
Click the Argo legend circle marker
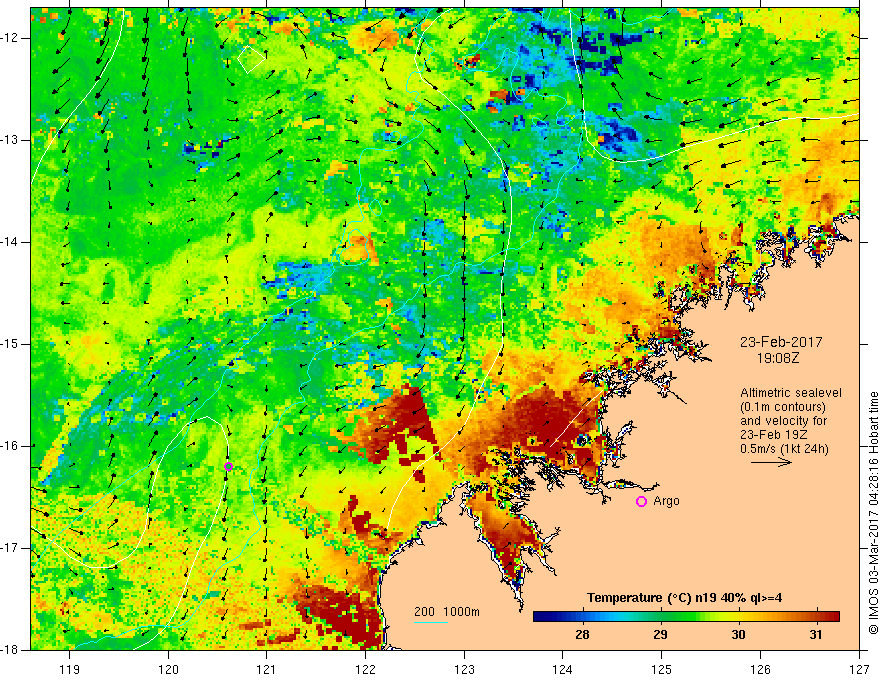(641, 502)
